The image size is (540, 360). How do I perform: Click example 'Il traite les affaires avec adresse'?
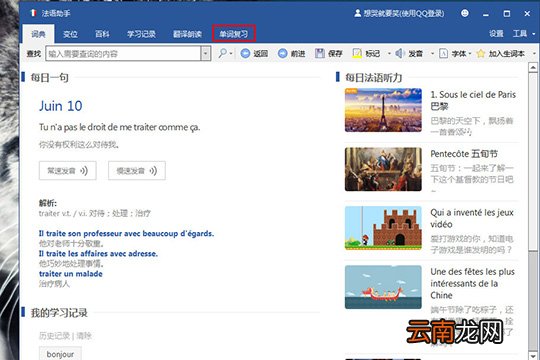coord(98,254)
